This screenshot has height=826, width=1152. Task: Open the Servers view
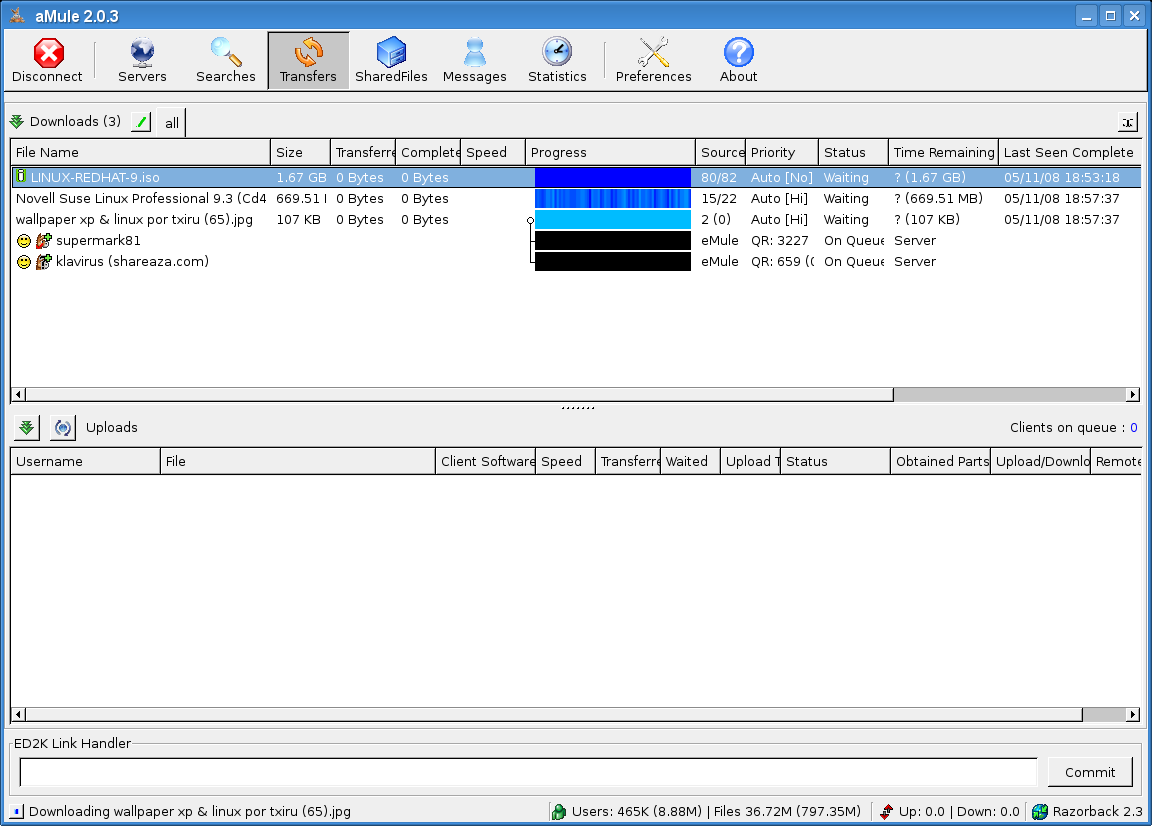pos(142,60)
